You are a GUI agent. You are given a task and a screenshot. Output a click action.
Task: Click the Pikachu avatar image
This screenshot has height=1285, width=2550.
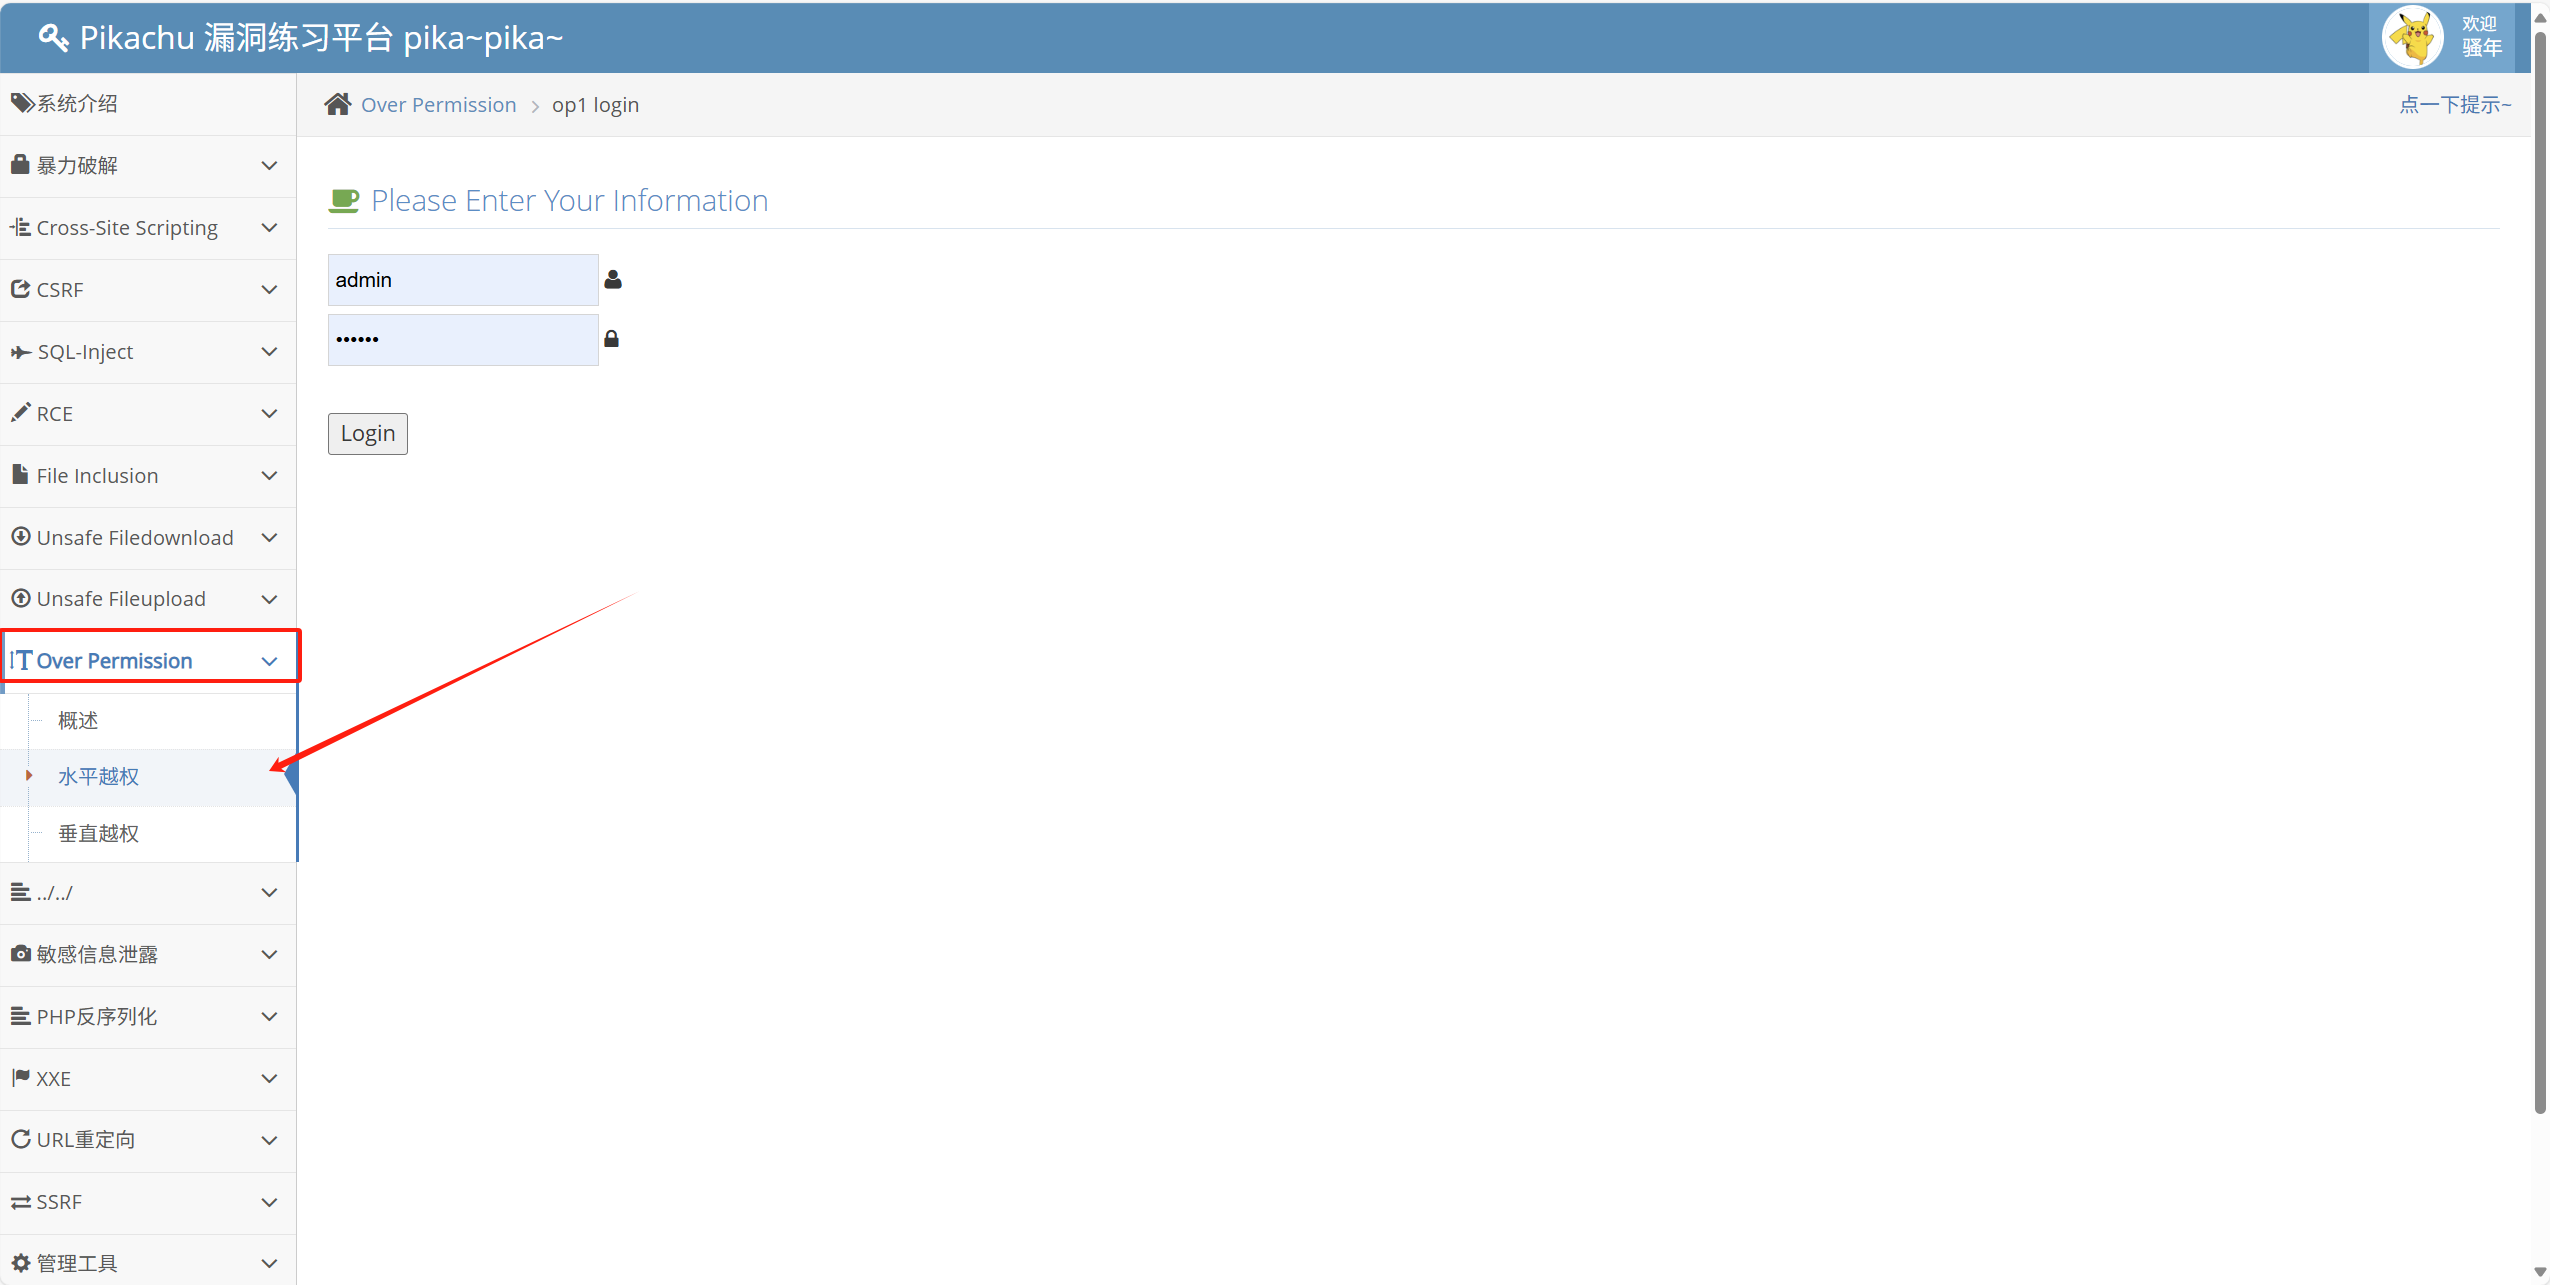(2412, 37)
